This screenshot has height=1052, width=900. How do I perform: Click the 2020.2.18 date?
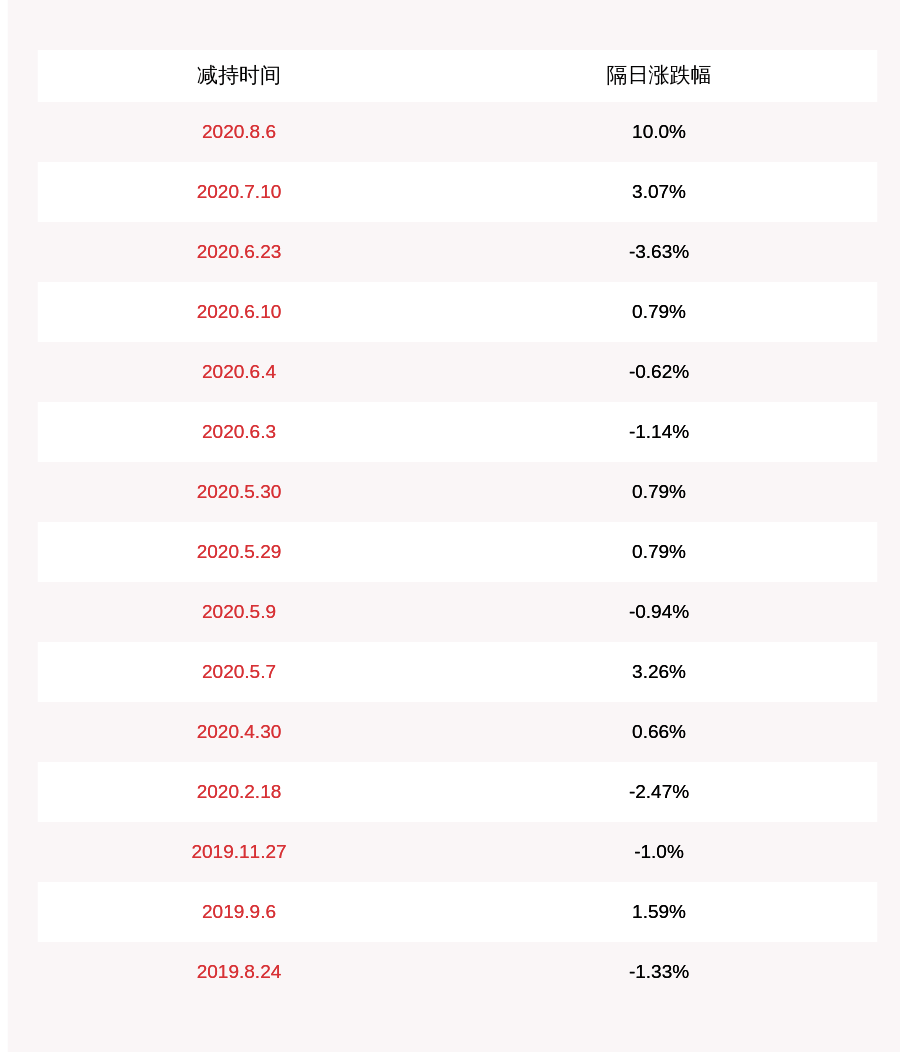239,792
